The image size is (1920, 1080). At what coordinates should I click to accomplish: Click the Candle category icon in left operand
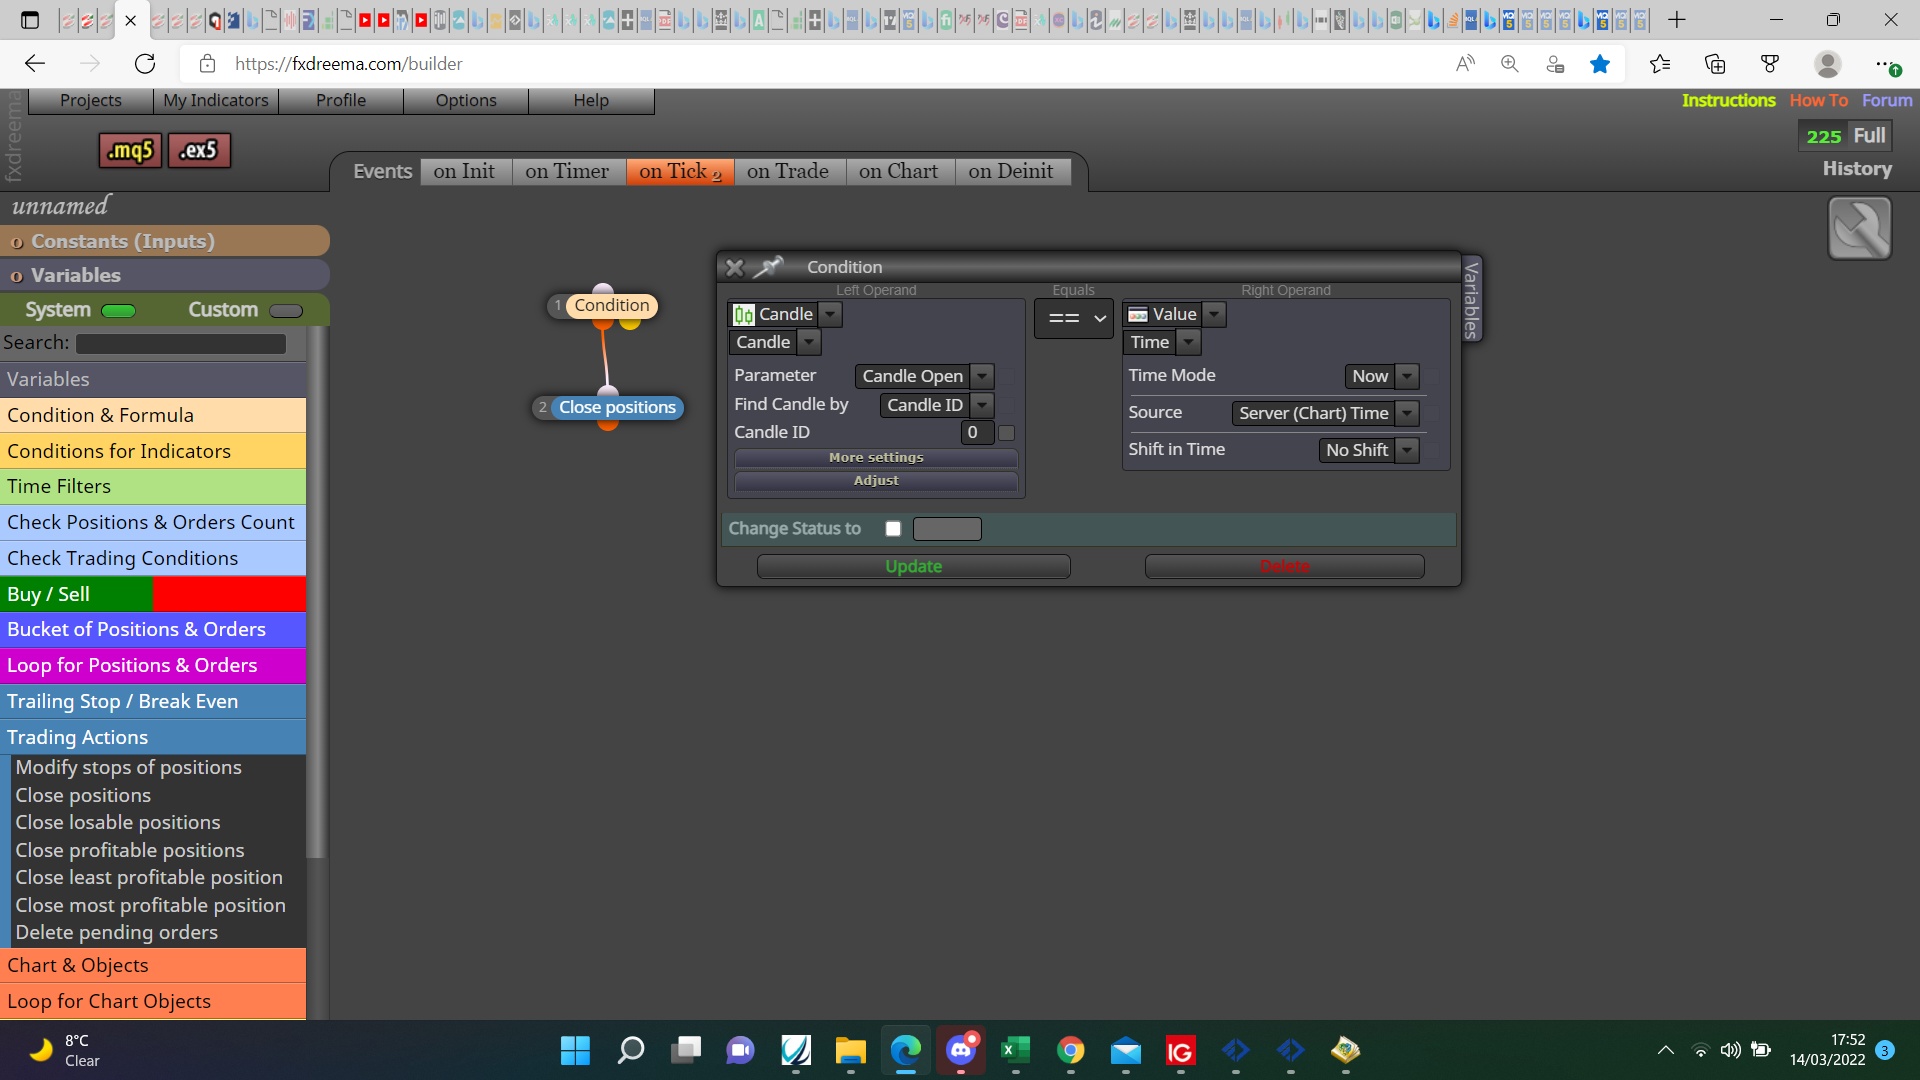[x=743, y=315]
